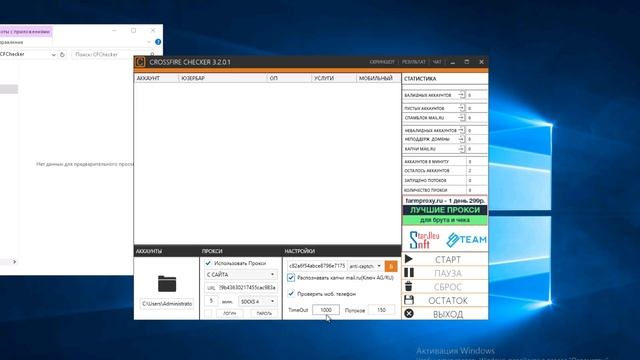
Task: Toggle Использовать Прокси checkbox
Action: click(x=208, y=263)
